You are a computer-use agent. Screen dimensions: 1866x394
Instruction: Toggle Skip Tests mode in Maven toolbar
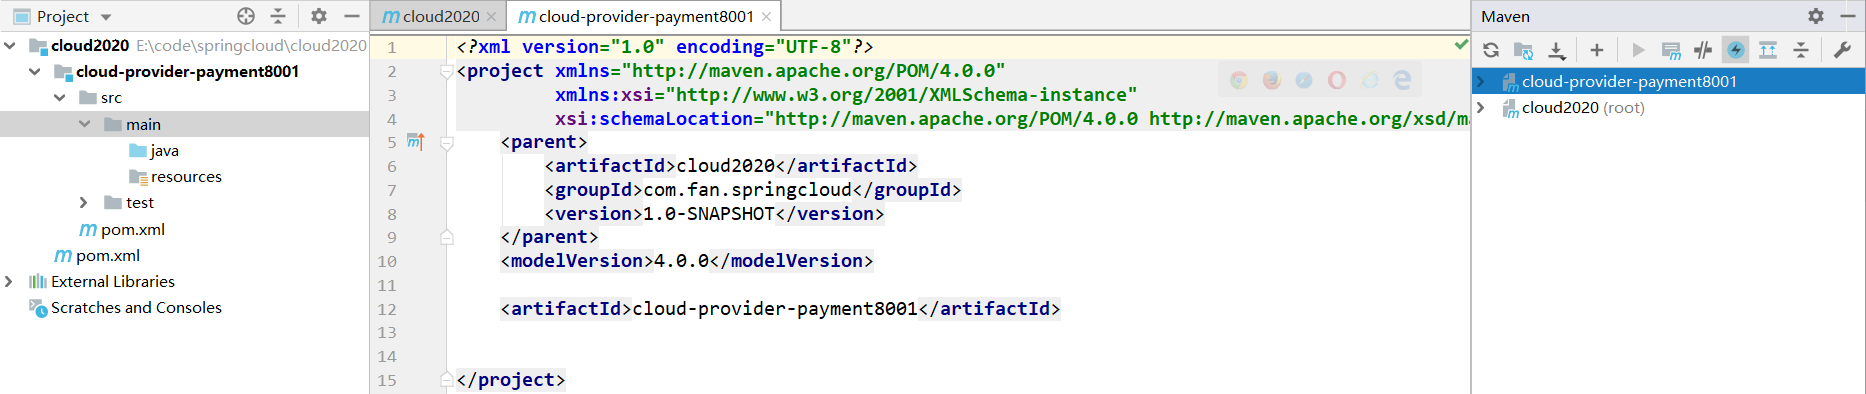tap(1736, 50)
